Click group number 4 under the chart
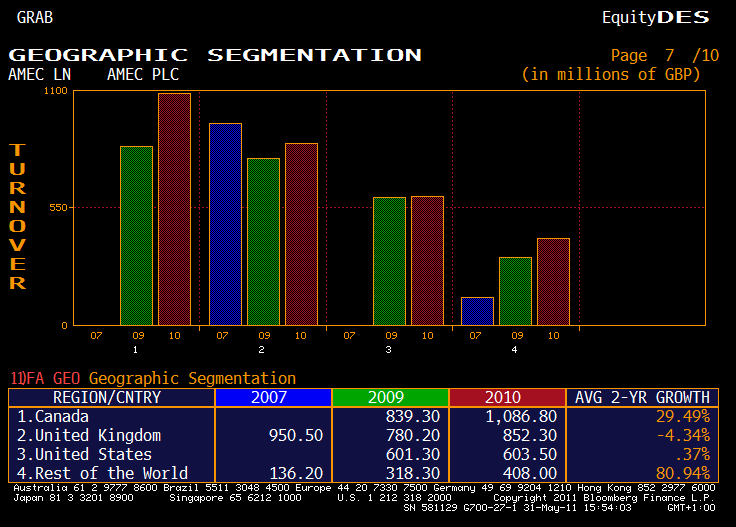Screen dimensions: 736x527 click(514, 350)
